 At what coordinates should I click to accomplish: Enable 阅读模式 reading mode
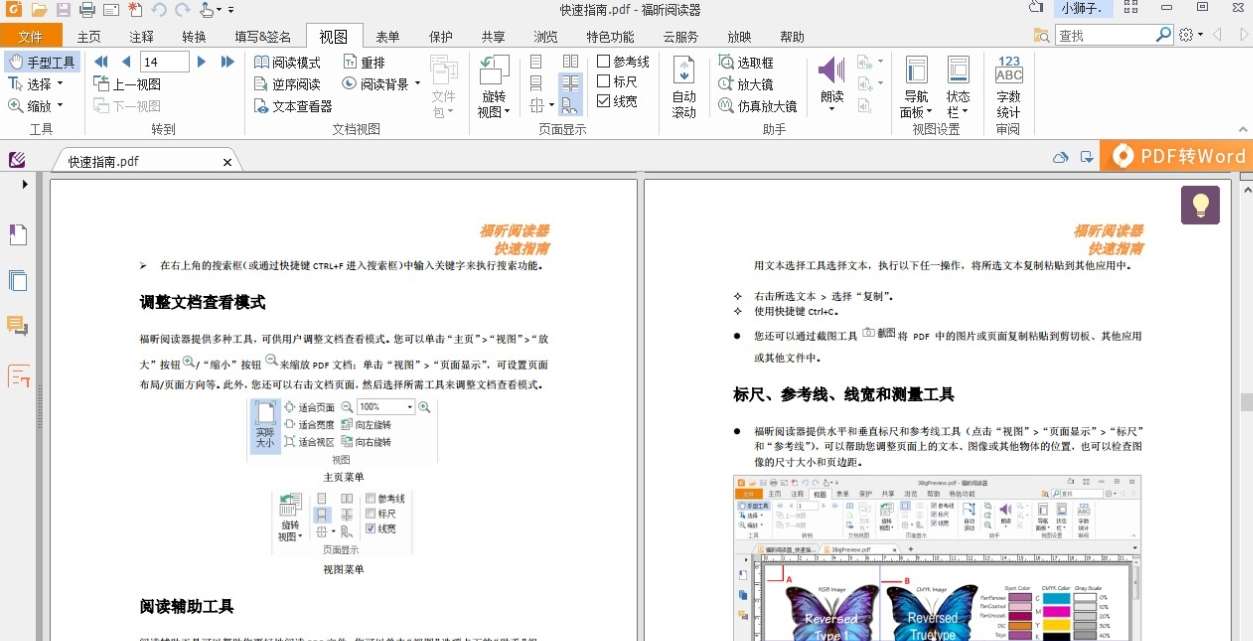(287, 62)
